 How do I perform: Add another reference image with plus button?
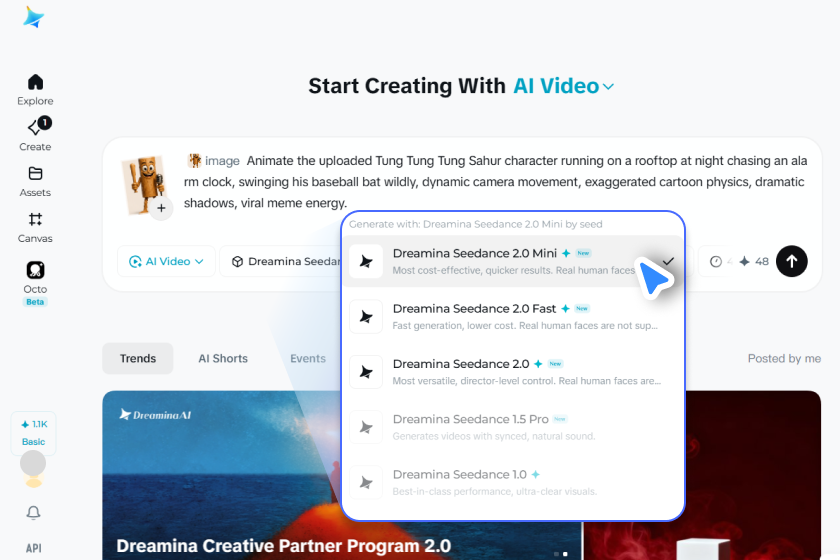point(161,208)
